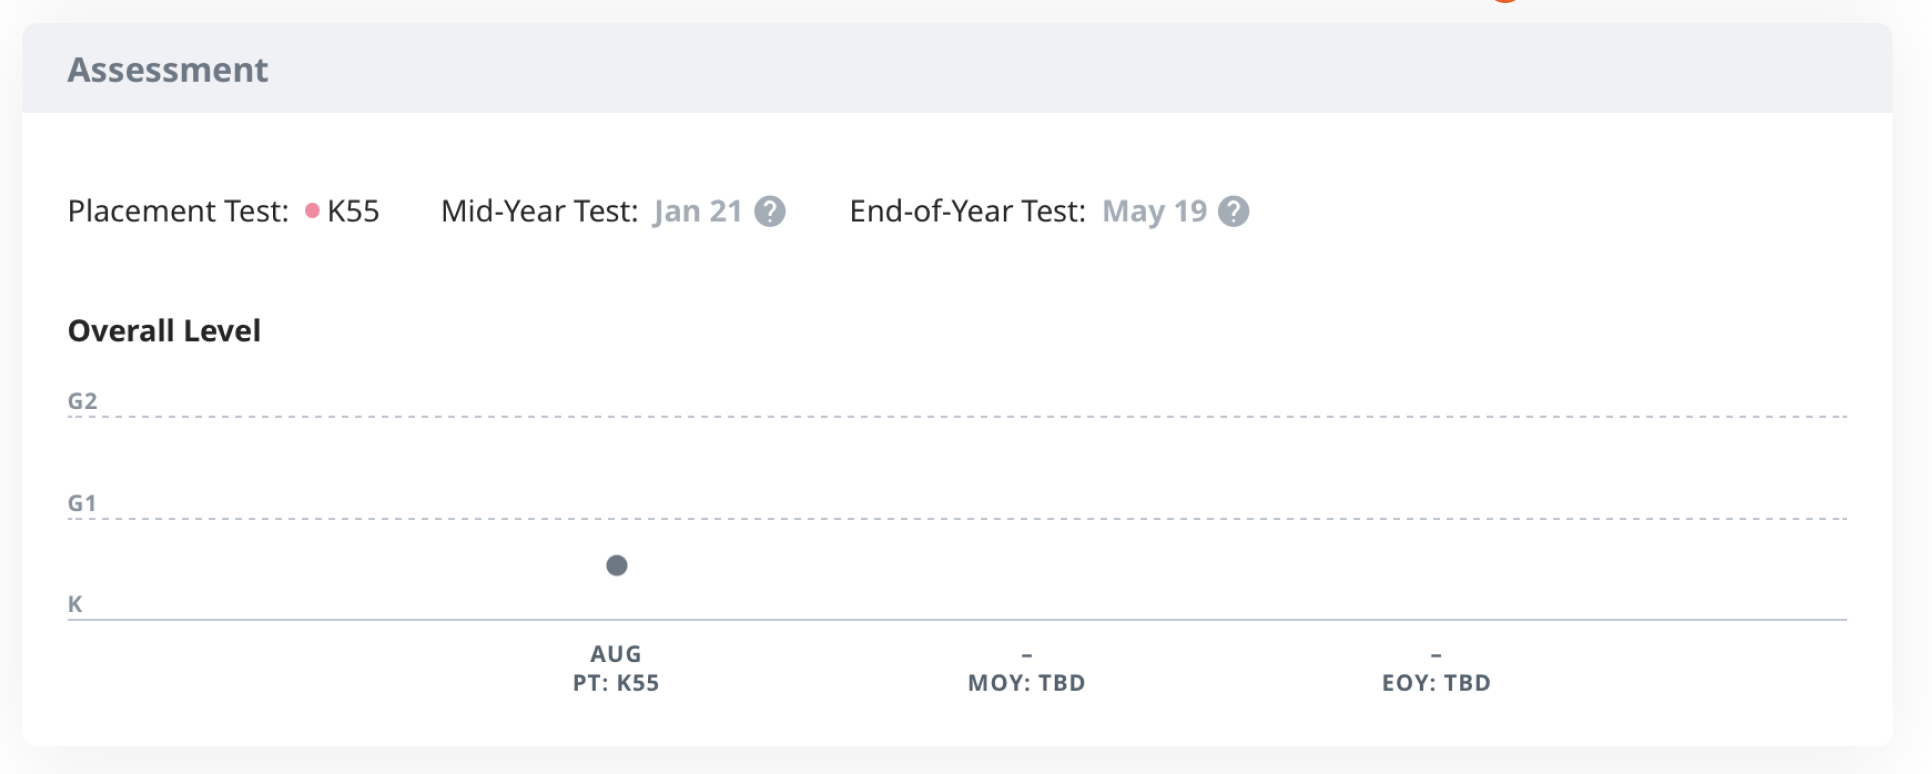This screenshot has width=1932, height=774.
Task: Open the May 19 end-of-year date
Action: (x=1154, y=211)
